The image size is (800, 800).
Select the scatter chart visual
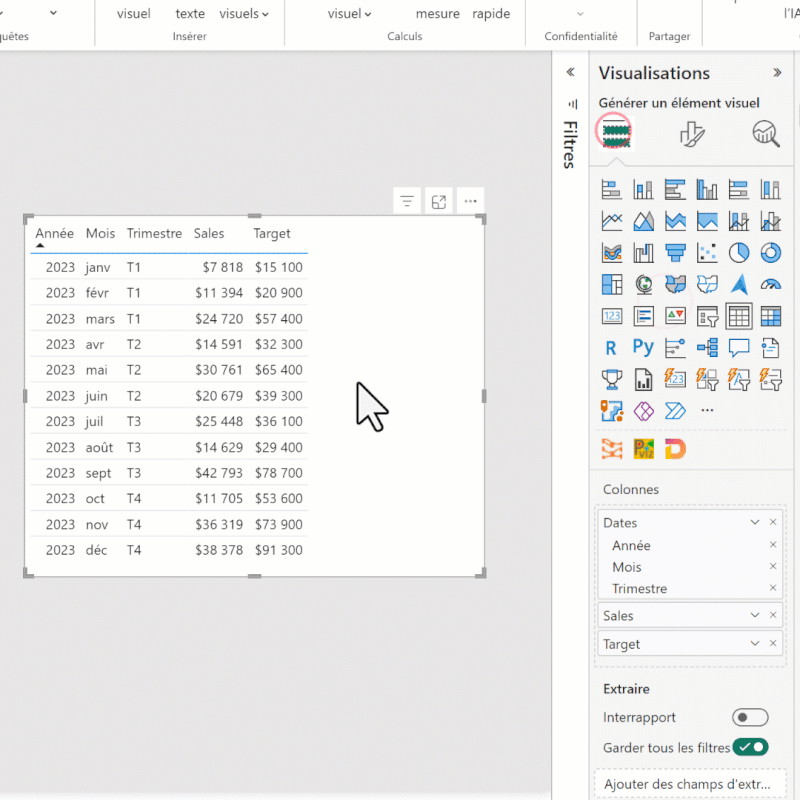[707, 253]
